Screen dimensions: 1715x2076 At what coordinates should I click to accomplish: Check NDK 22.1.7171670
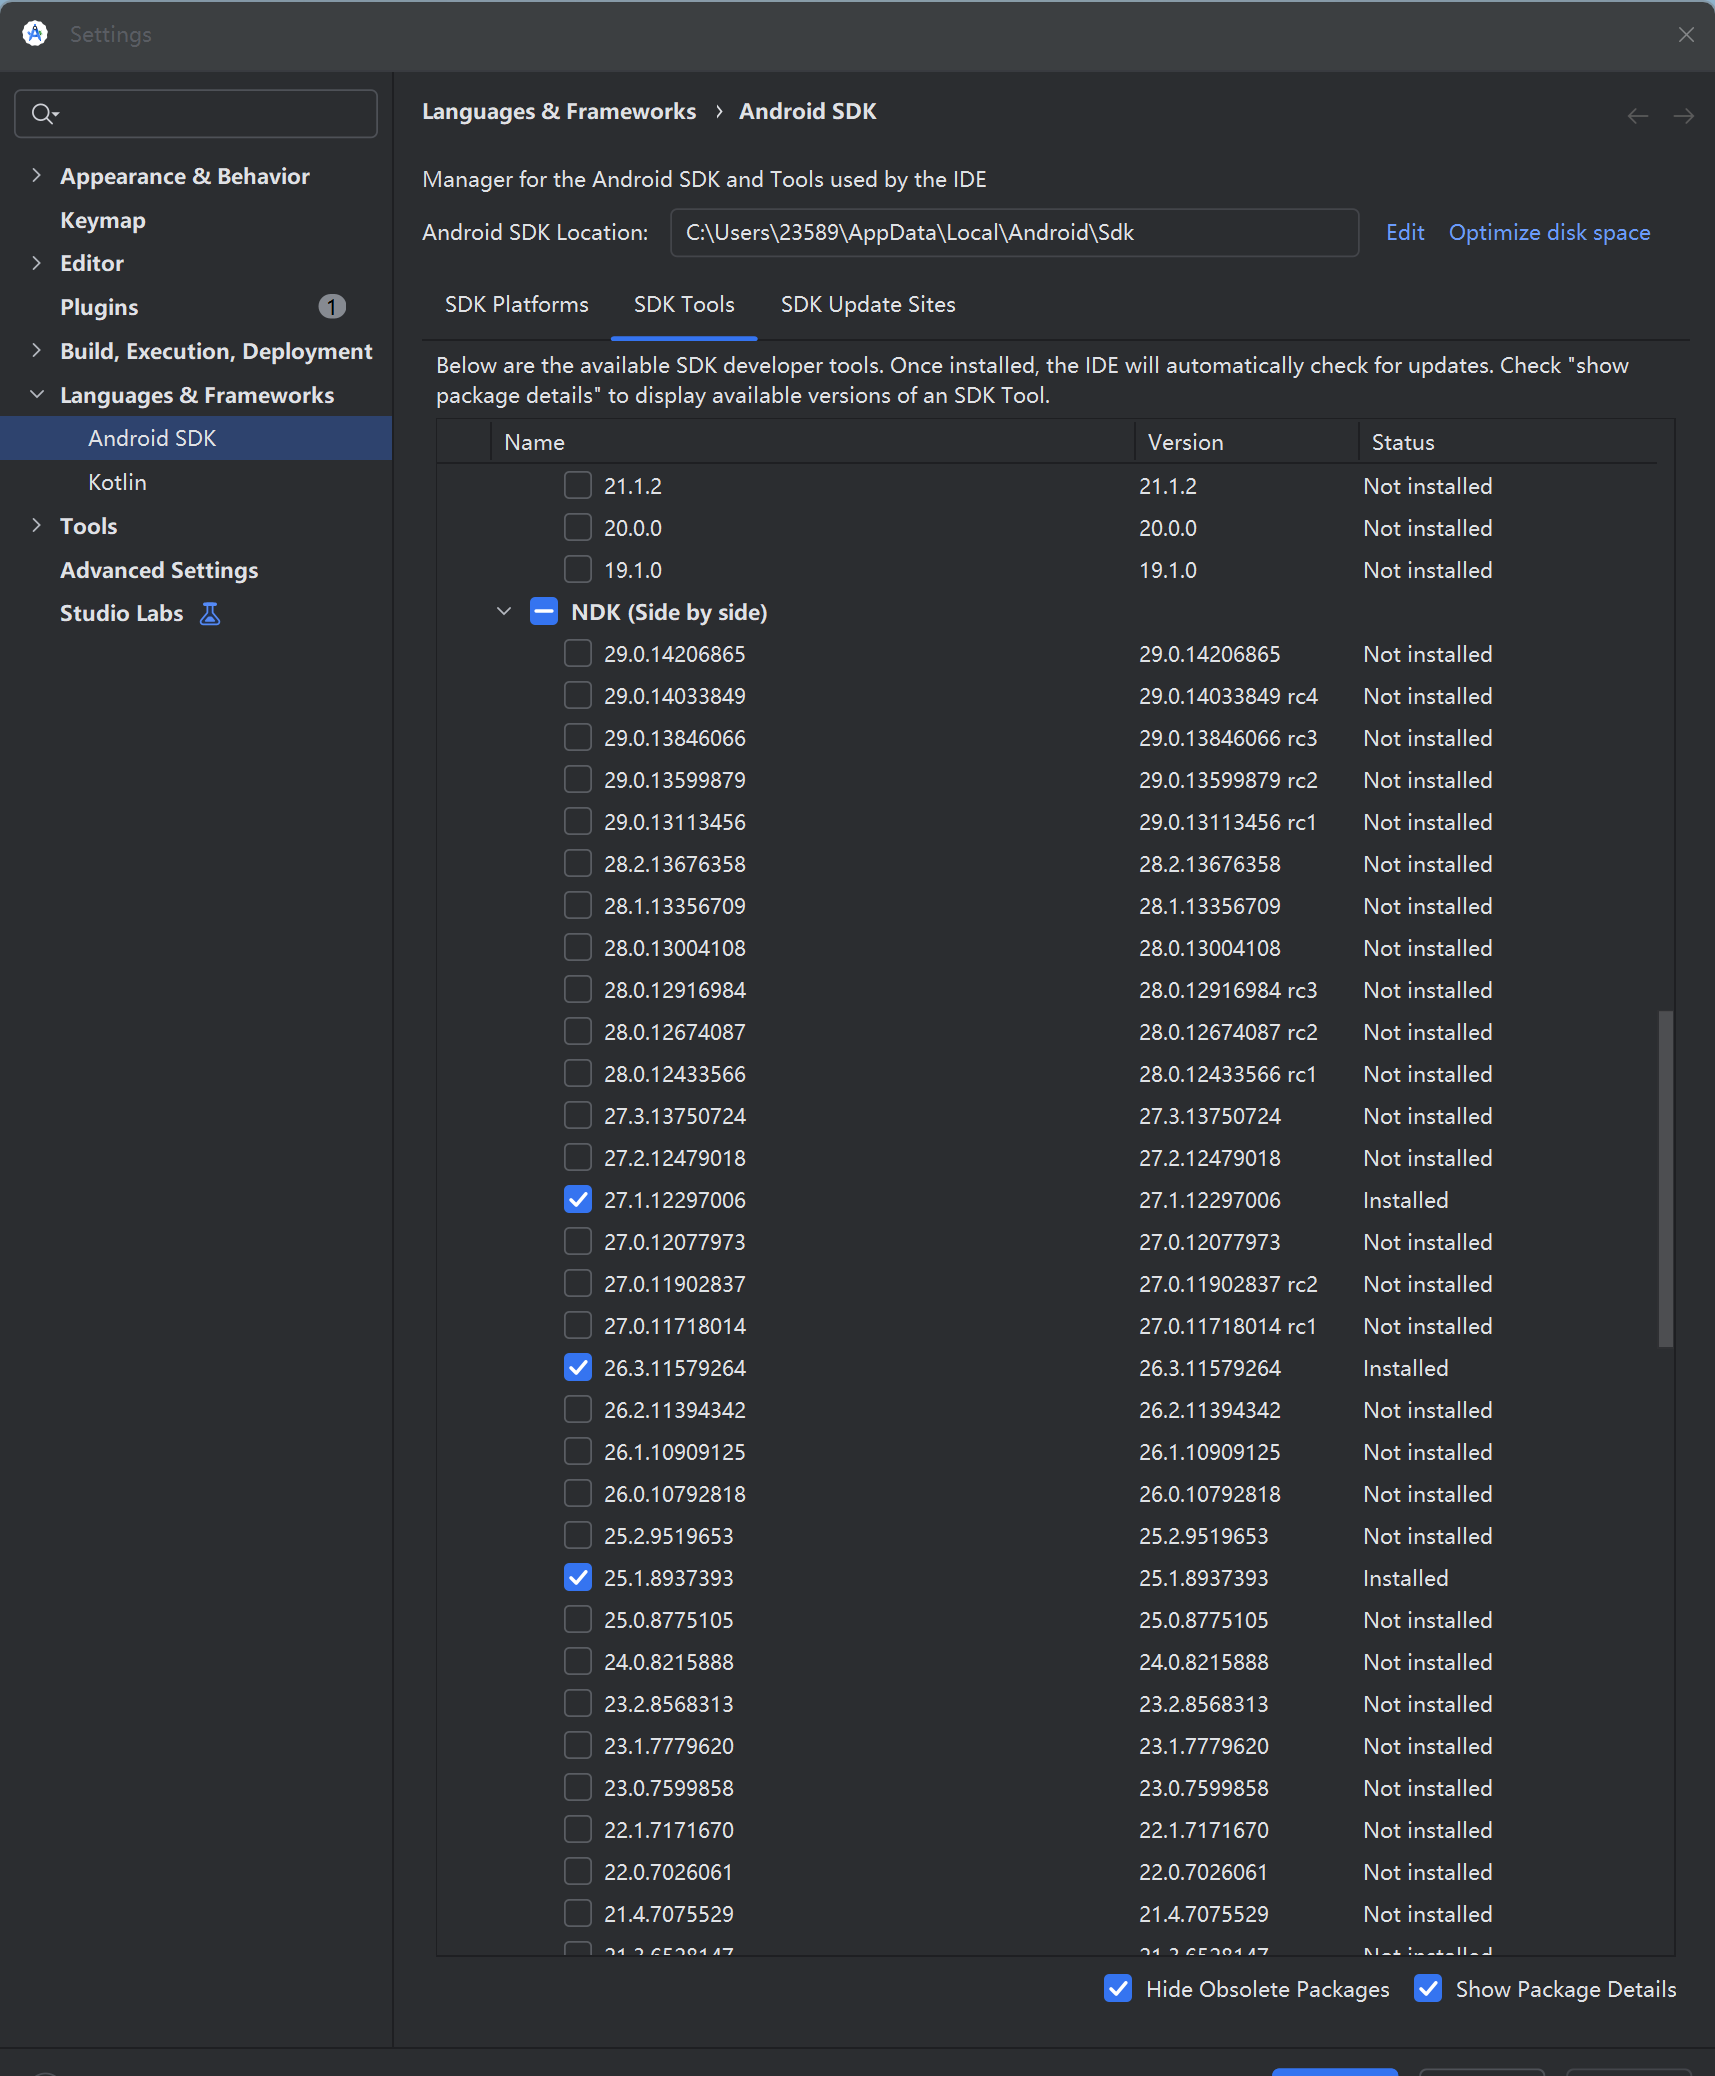pos(578,1830)
